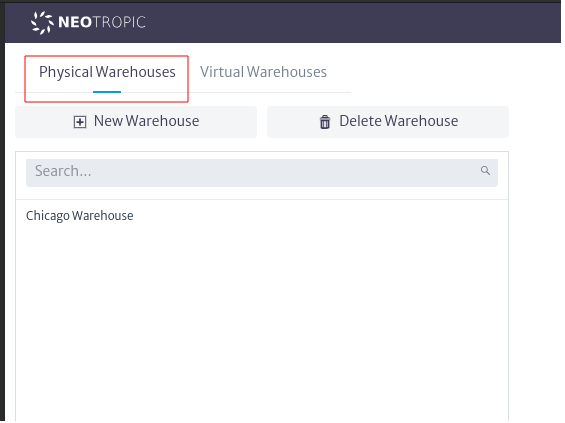Click the magnifier icon in the search box
The width and height of the screenshot is (565, 423).
(x=485, y=170)
